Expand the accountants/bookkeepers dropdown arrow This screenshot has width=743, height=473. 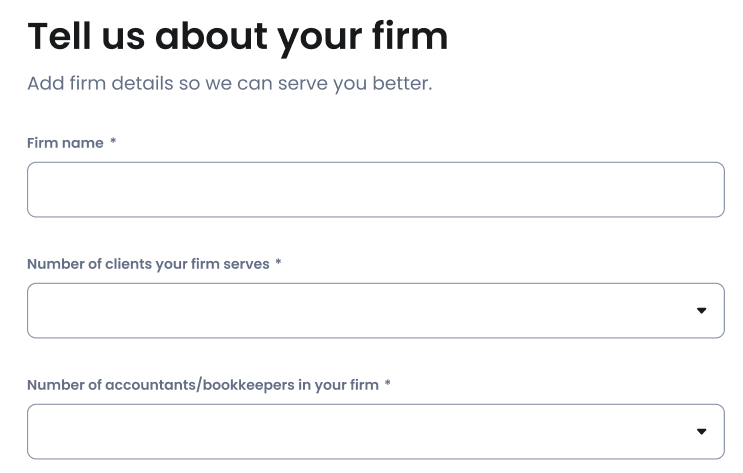701,432
